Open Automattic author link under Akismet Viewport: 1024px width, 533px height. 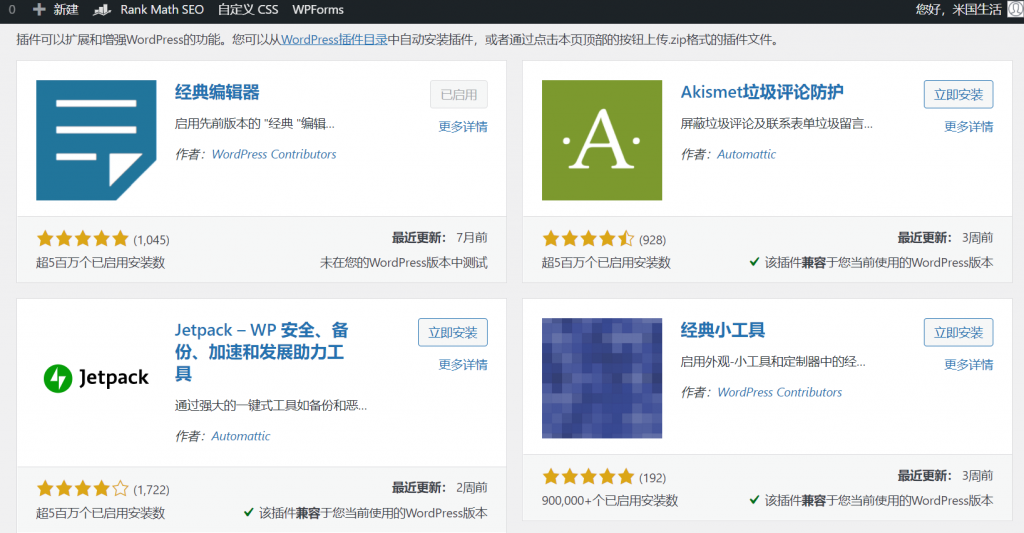pos(746,154)
